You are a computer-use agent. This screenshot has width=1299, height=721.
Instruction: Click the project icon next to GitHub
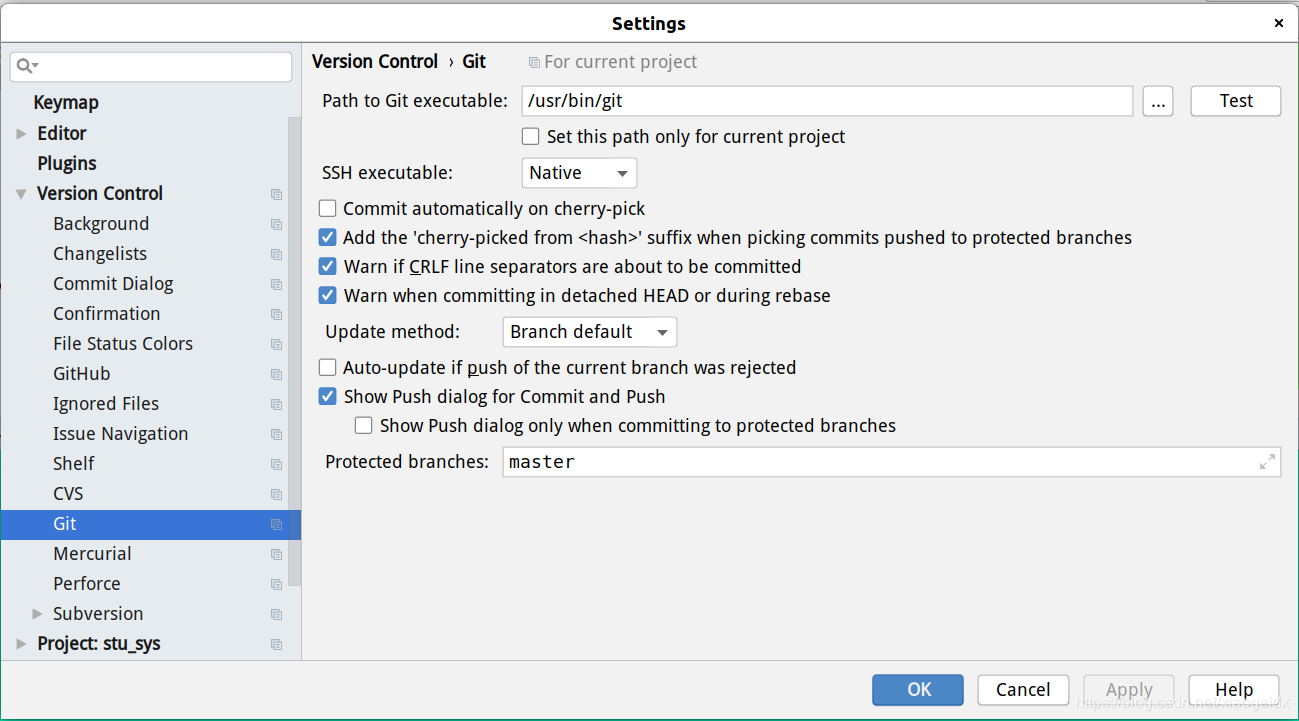(x=277, y=374)
